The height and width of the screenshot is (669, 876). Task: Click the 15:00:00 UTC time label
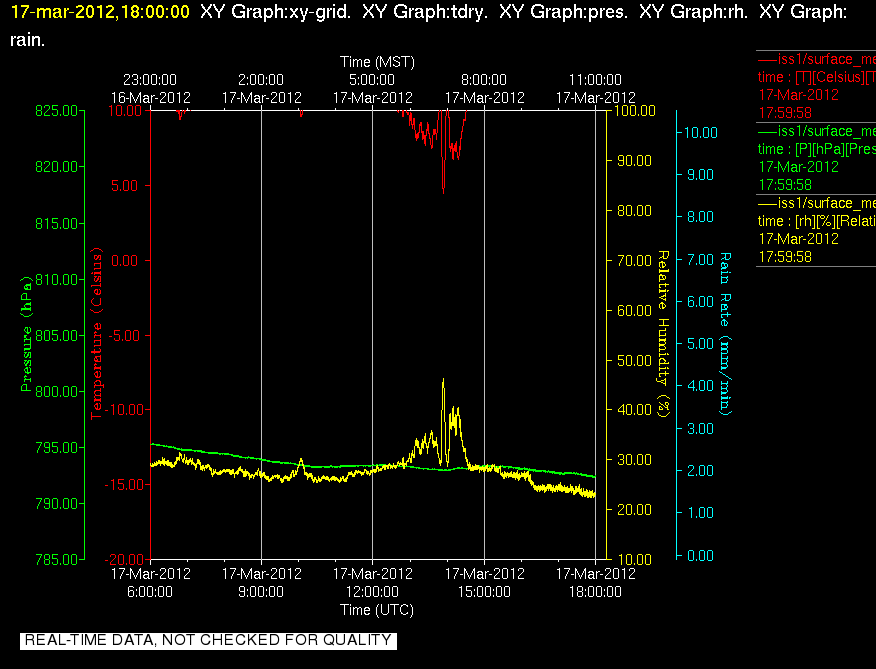tap(484, 592)
